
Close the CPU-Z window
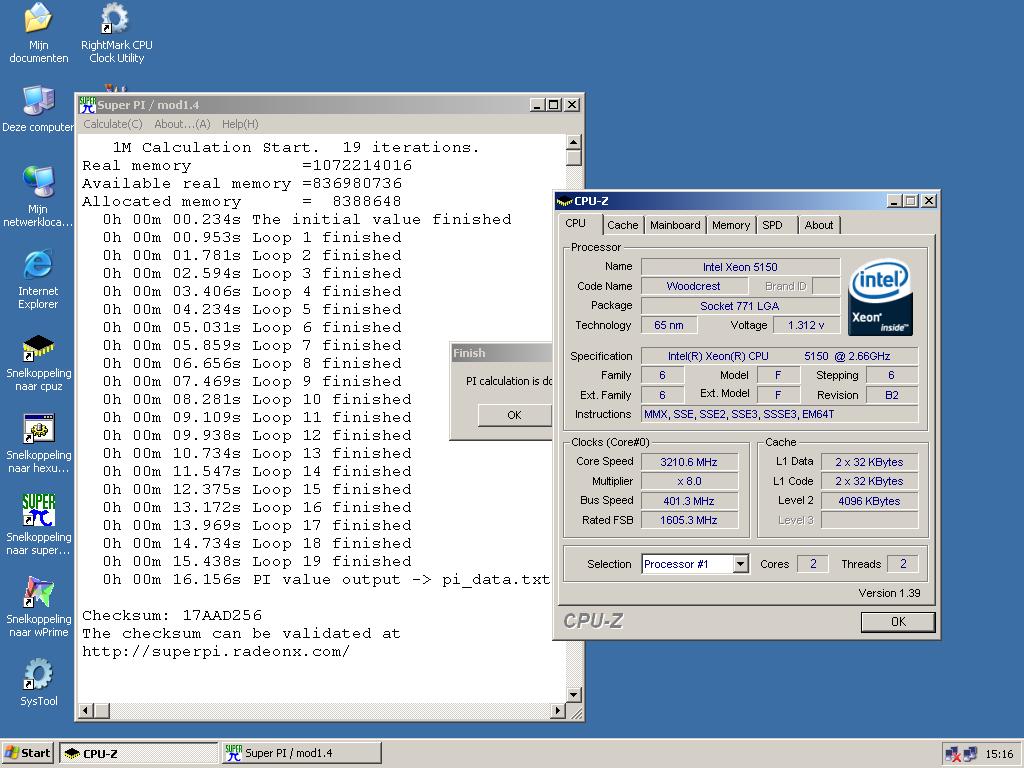tap(928, 201)
